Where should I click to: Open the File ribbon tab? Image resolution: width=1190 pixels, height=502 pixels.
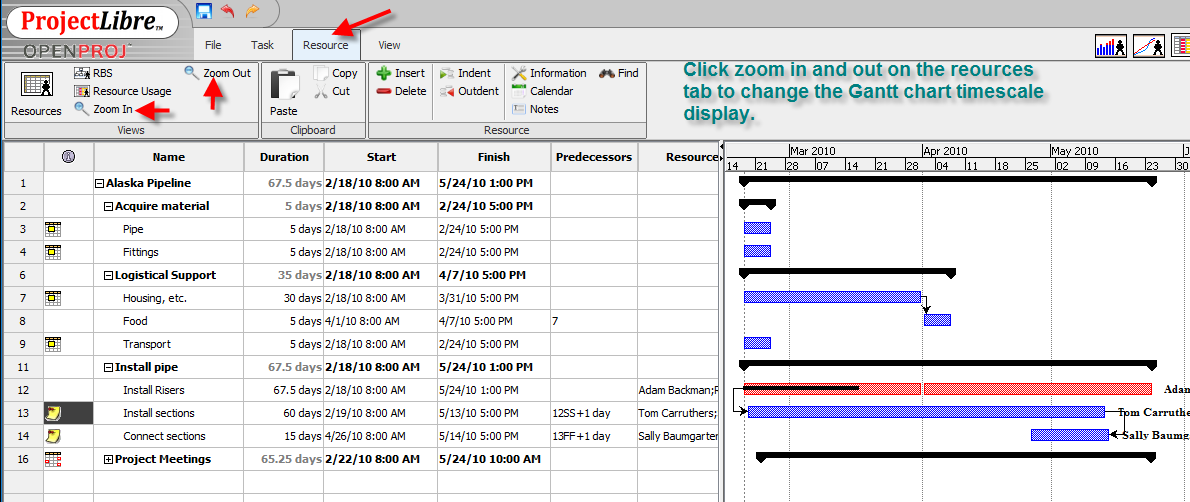pos(213,45)
